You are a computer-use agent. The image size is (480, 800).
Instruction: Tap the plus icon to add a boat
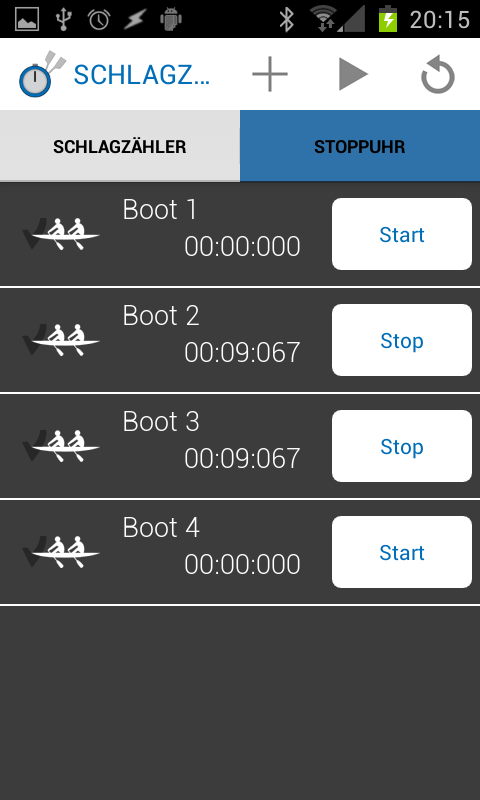(x=270, y=74)
